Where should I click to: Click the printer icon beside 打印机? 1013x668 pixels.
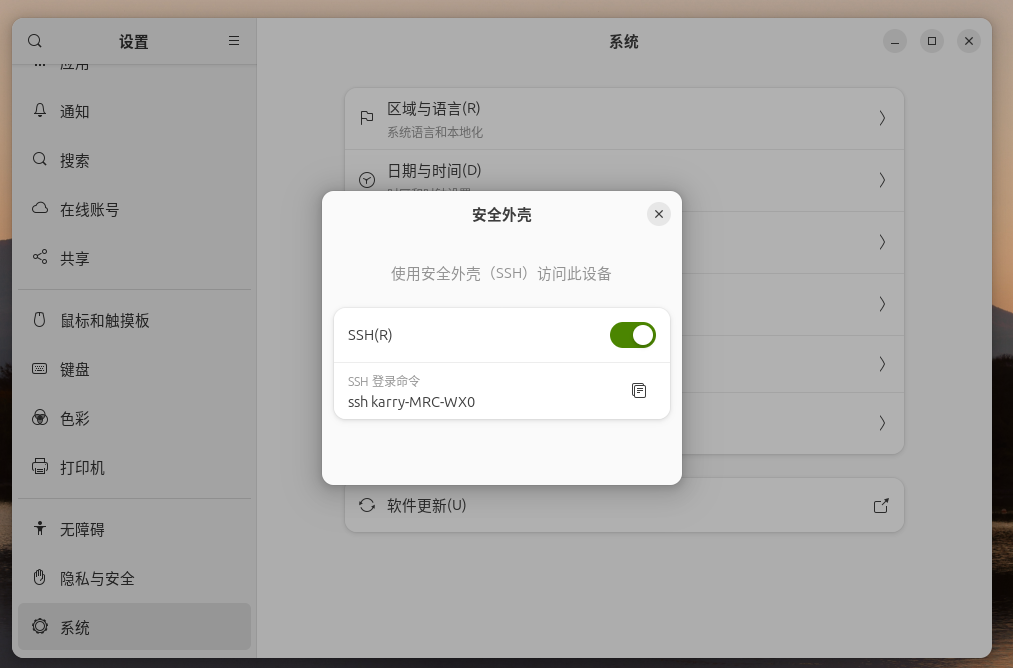click(x=40, y=466)
